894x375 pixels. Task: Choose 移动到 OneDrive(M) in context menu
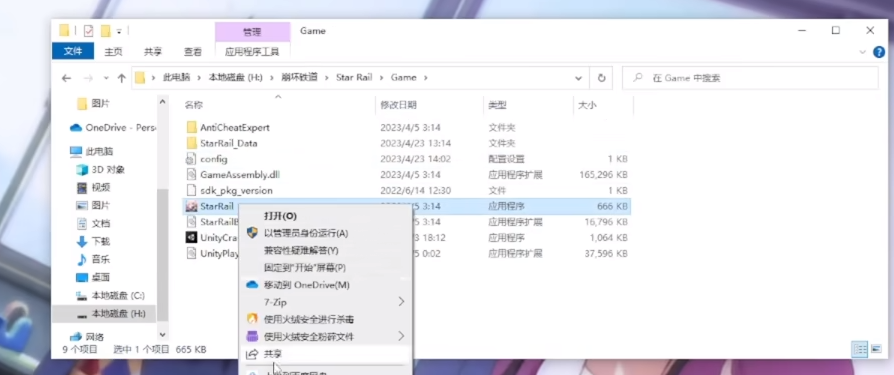[325, 284]
